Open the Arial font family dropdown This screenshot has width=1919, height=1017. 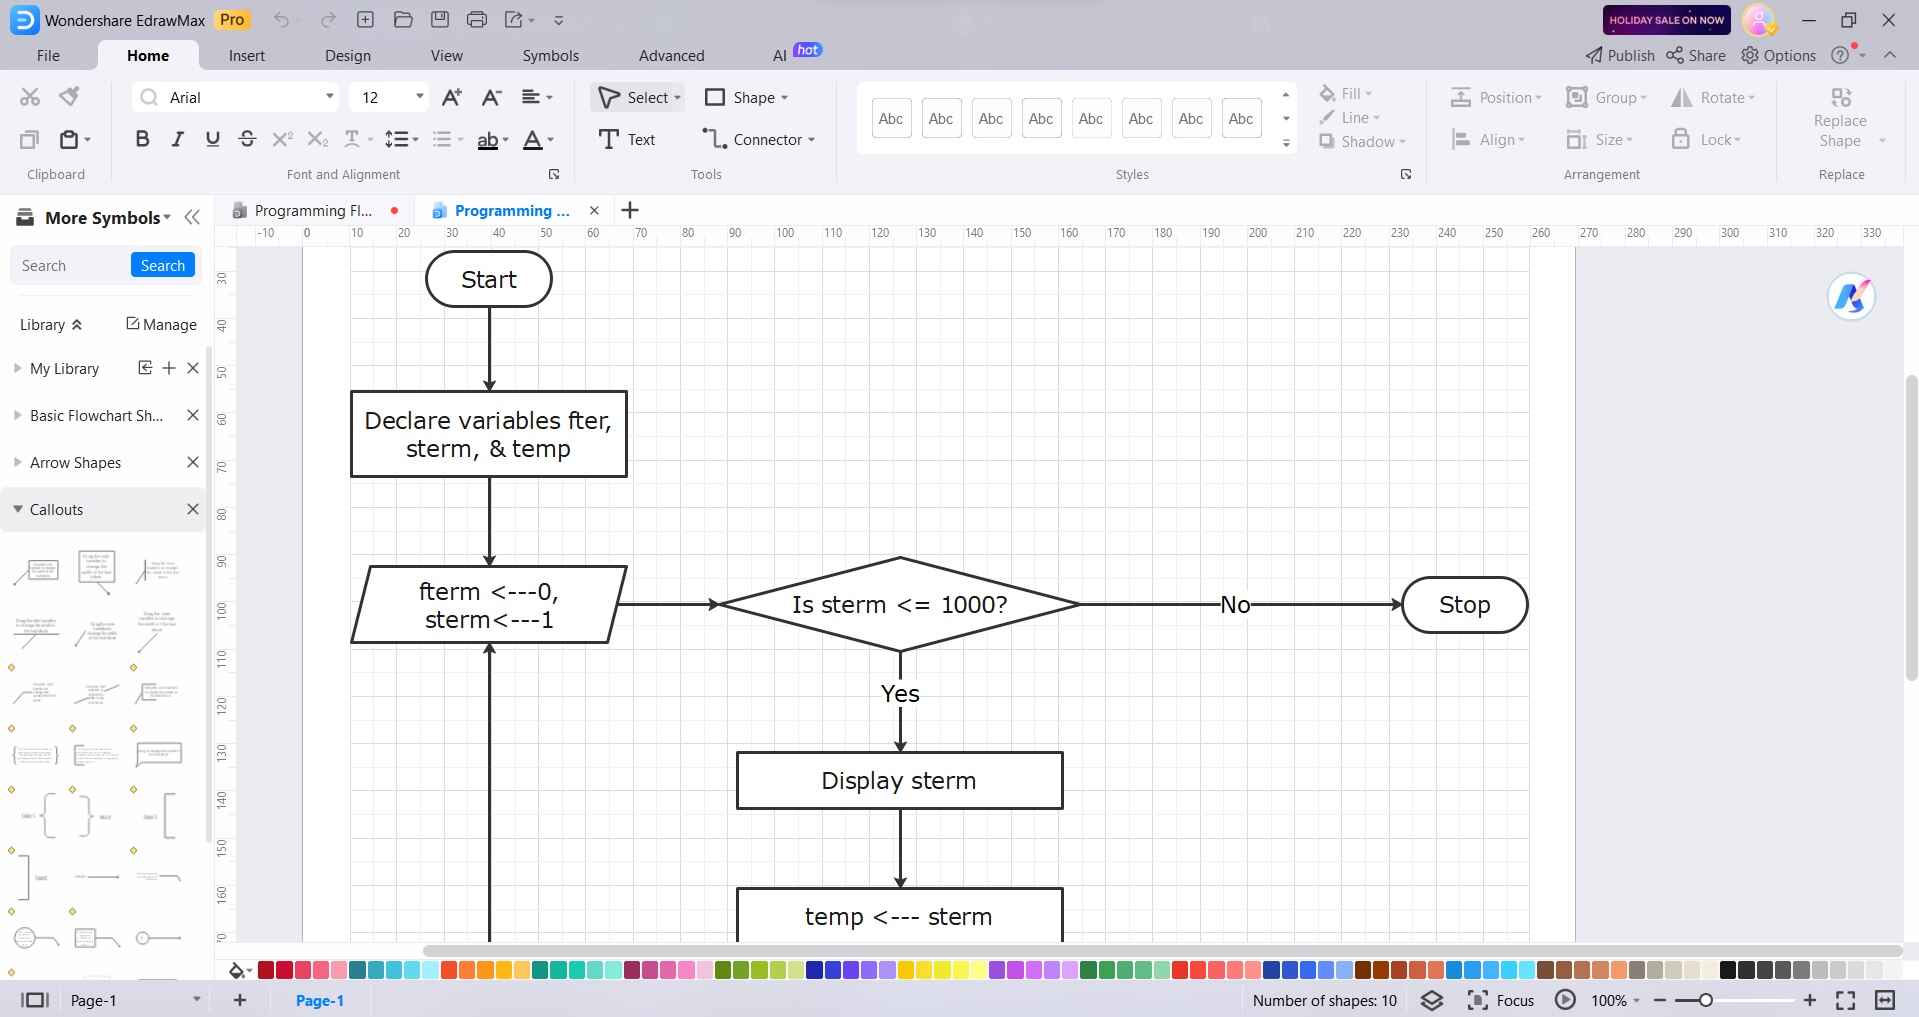coord(330,97)
